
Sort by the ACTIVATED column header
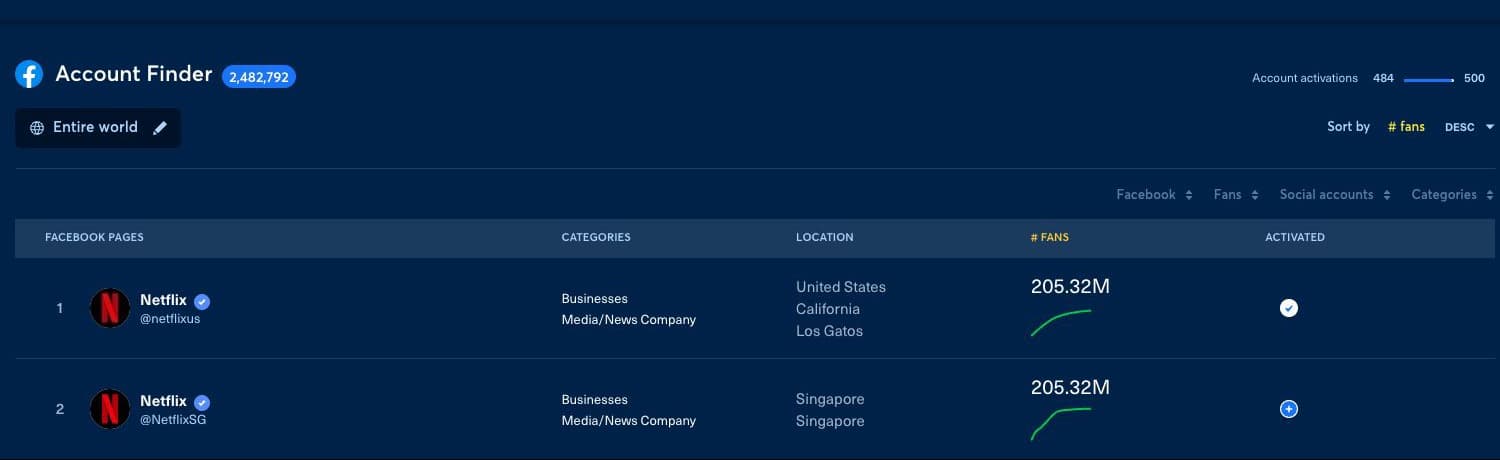(1295, 237)
